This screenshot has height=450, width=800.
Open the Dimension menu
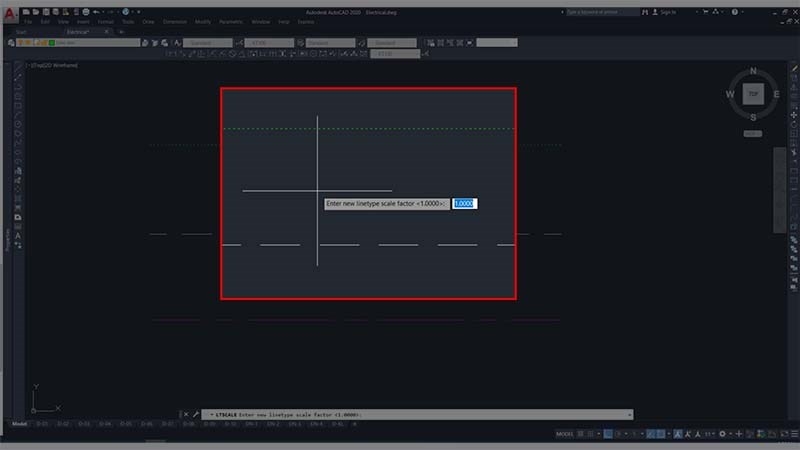pos(174,22)
